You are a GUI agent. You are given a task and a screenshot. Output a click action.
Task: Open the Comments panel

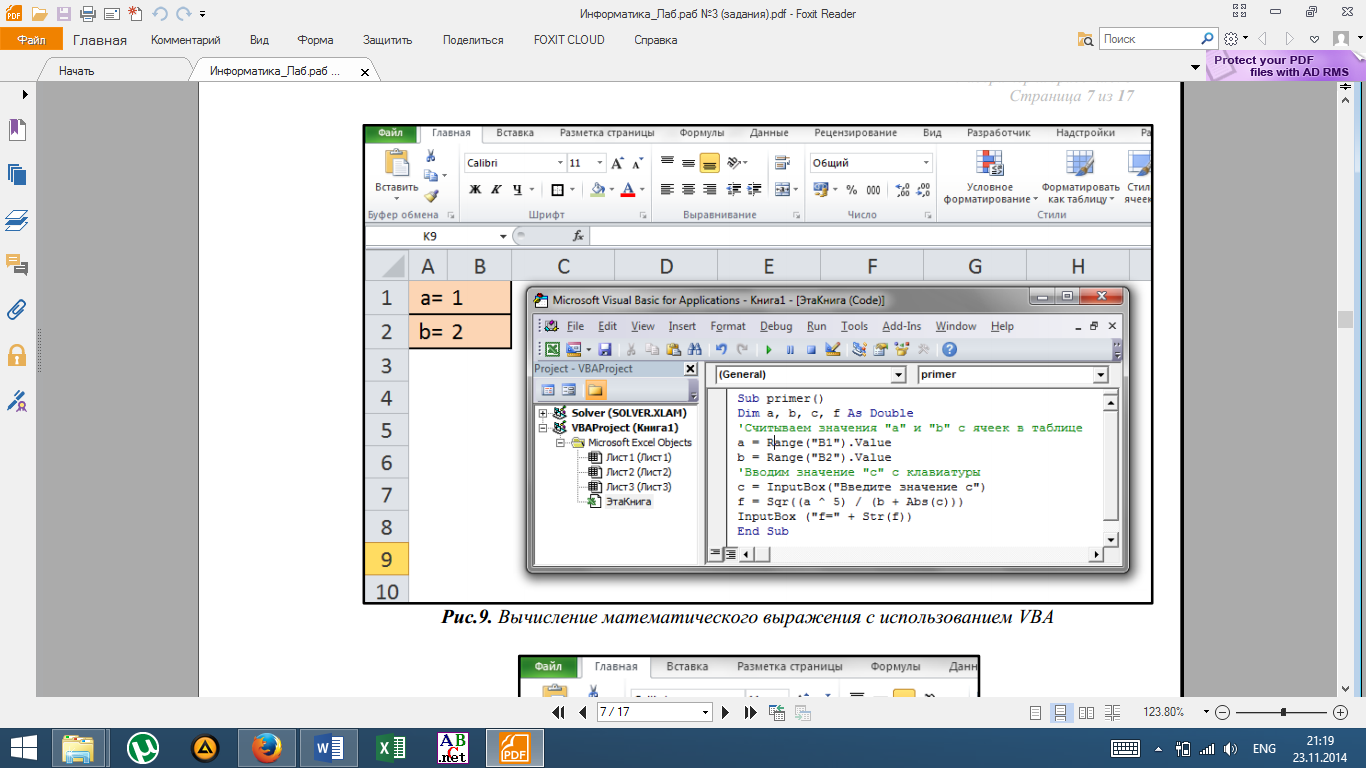point(17,265)
